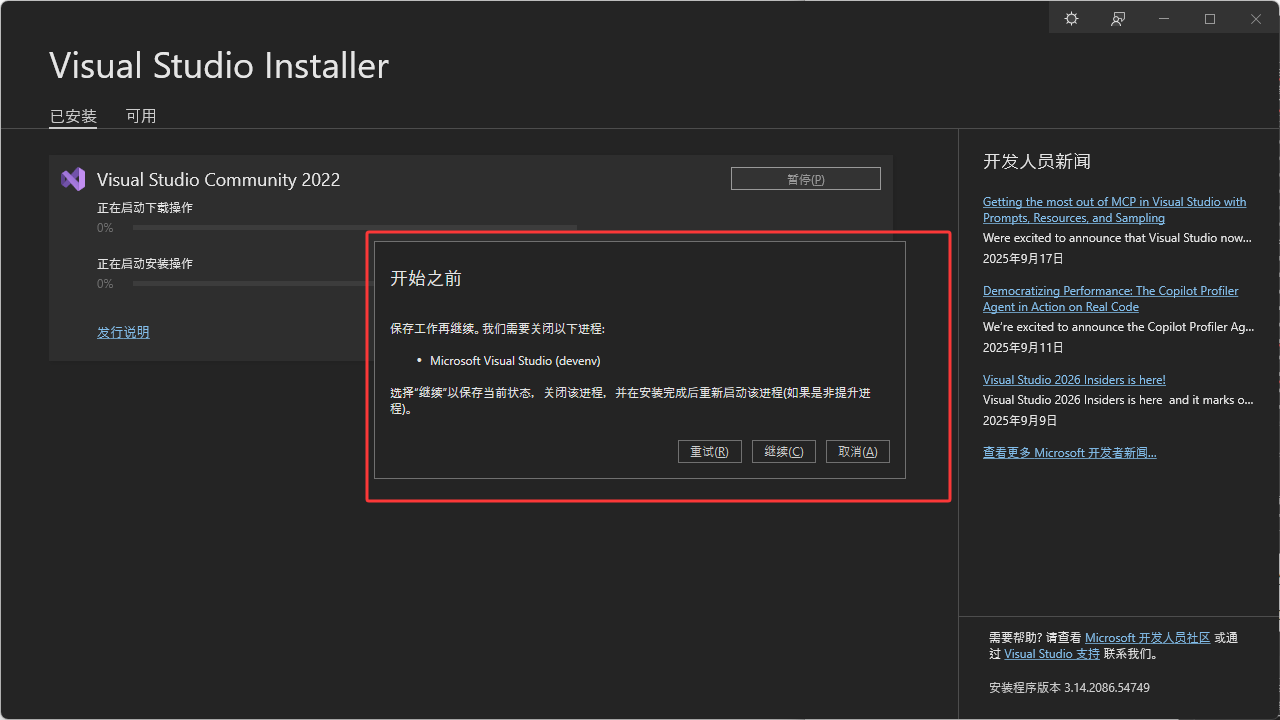The height and width of the screenshot is (720, 1280).
Task: Close the Visual Studio Installer window
Action: pyautogui.click(x=1256, y=19)
